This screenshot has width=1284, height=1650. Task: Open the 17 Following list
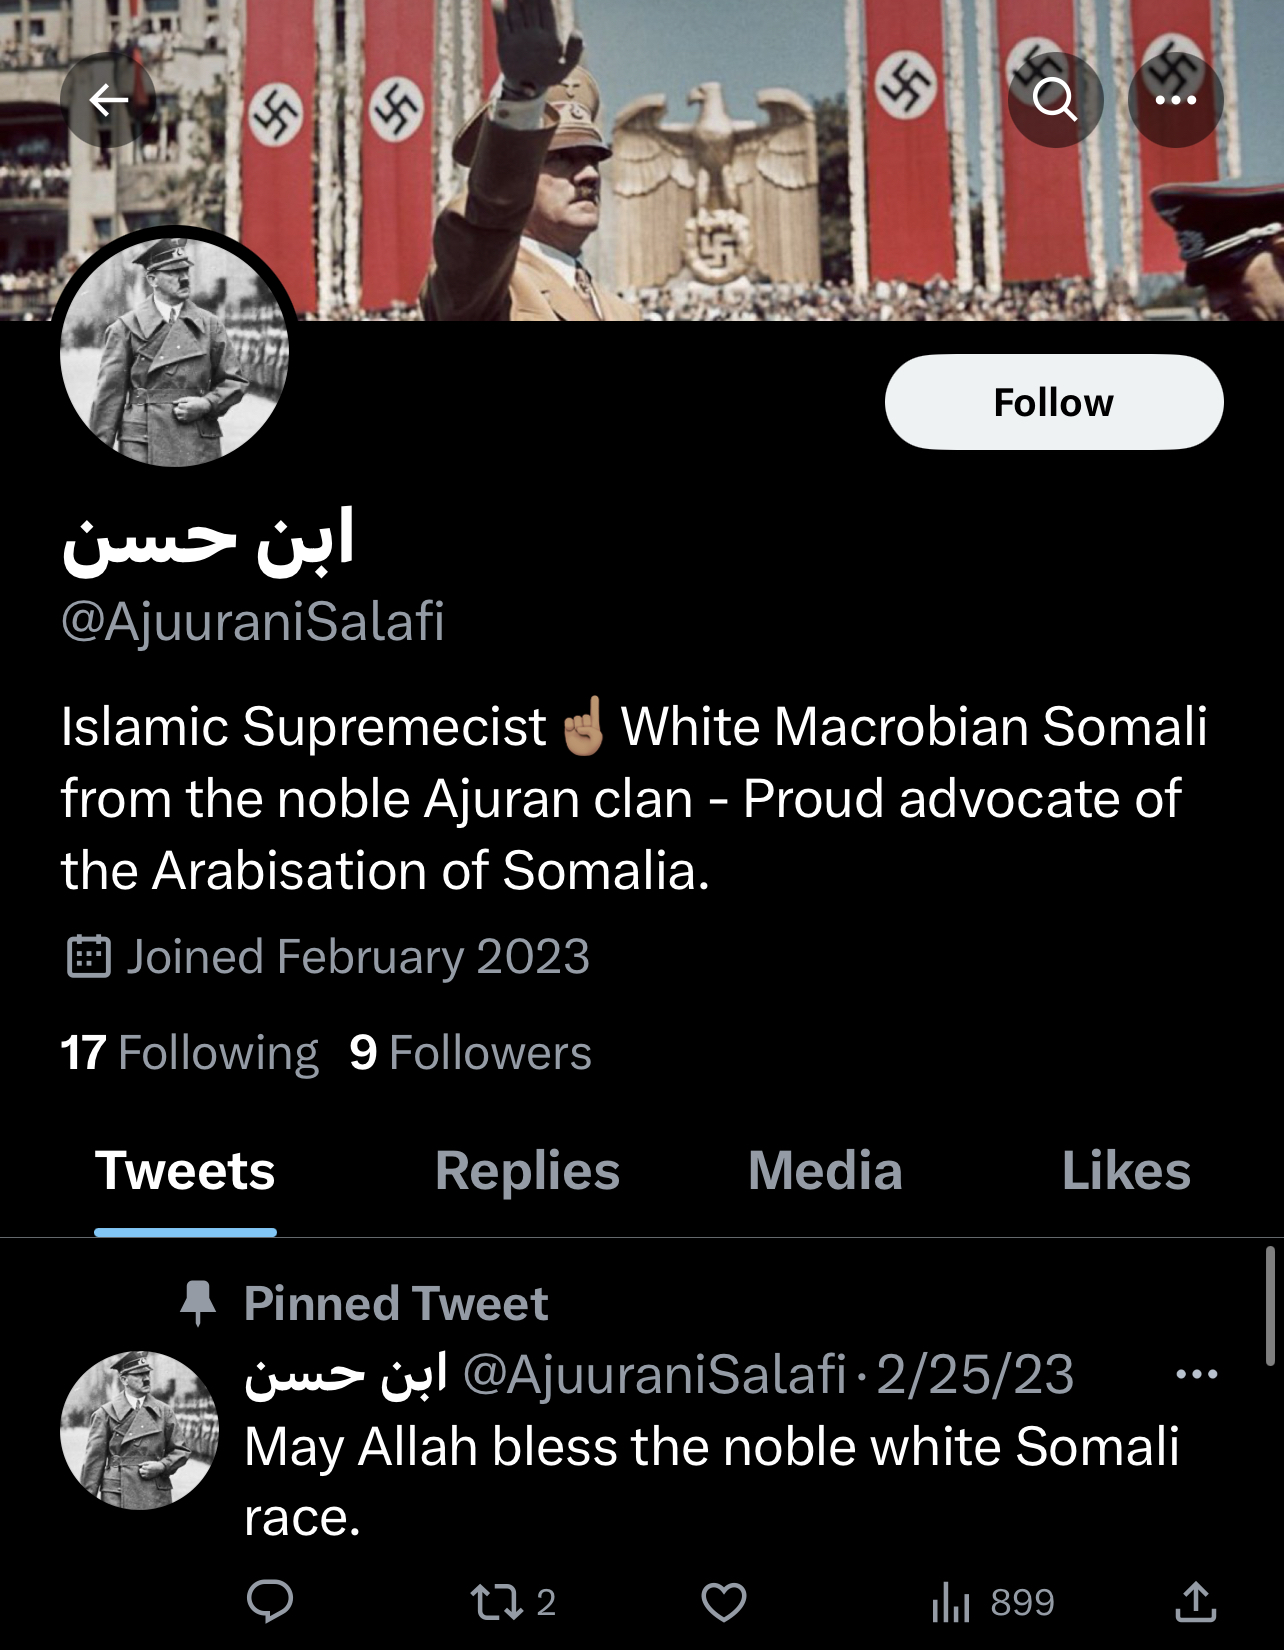pos(189,1053)
